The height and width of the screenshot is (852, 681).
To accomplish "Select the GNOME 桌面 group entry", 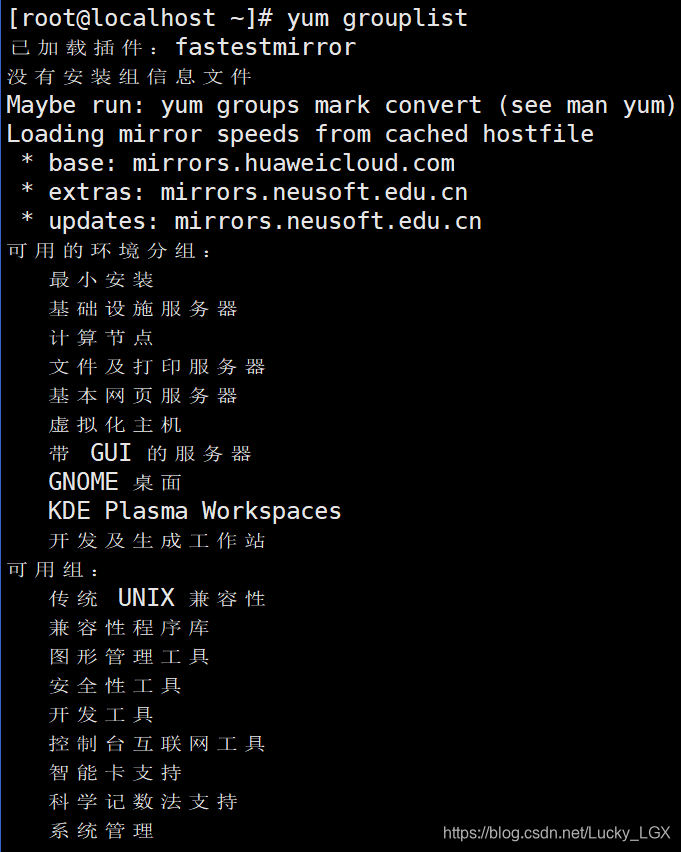I will pyautogui.click(x=115, y=483).
